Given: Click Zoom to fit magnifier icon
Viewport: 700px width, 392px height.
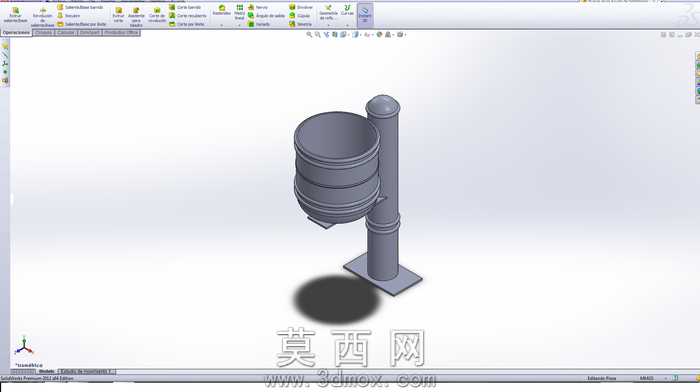Looking at the screenshot, I should click(x=309, y=34).
